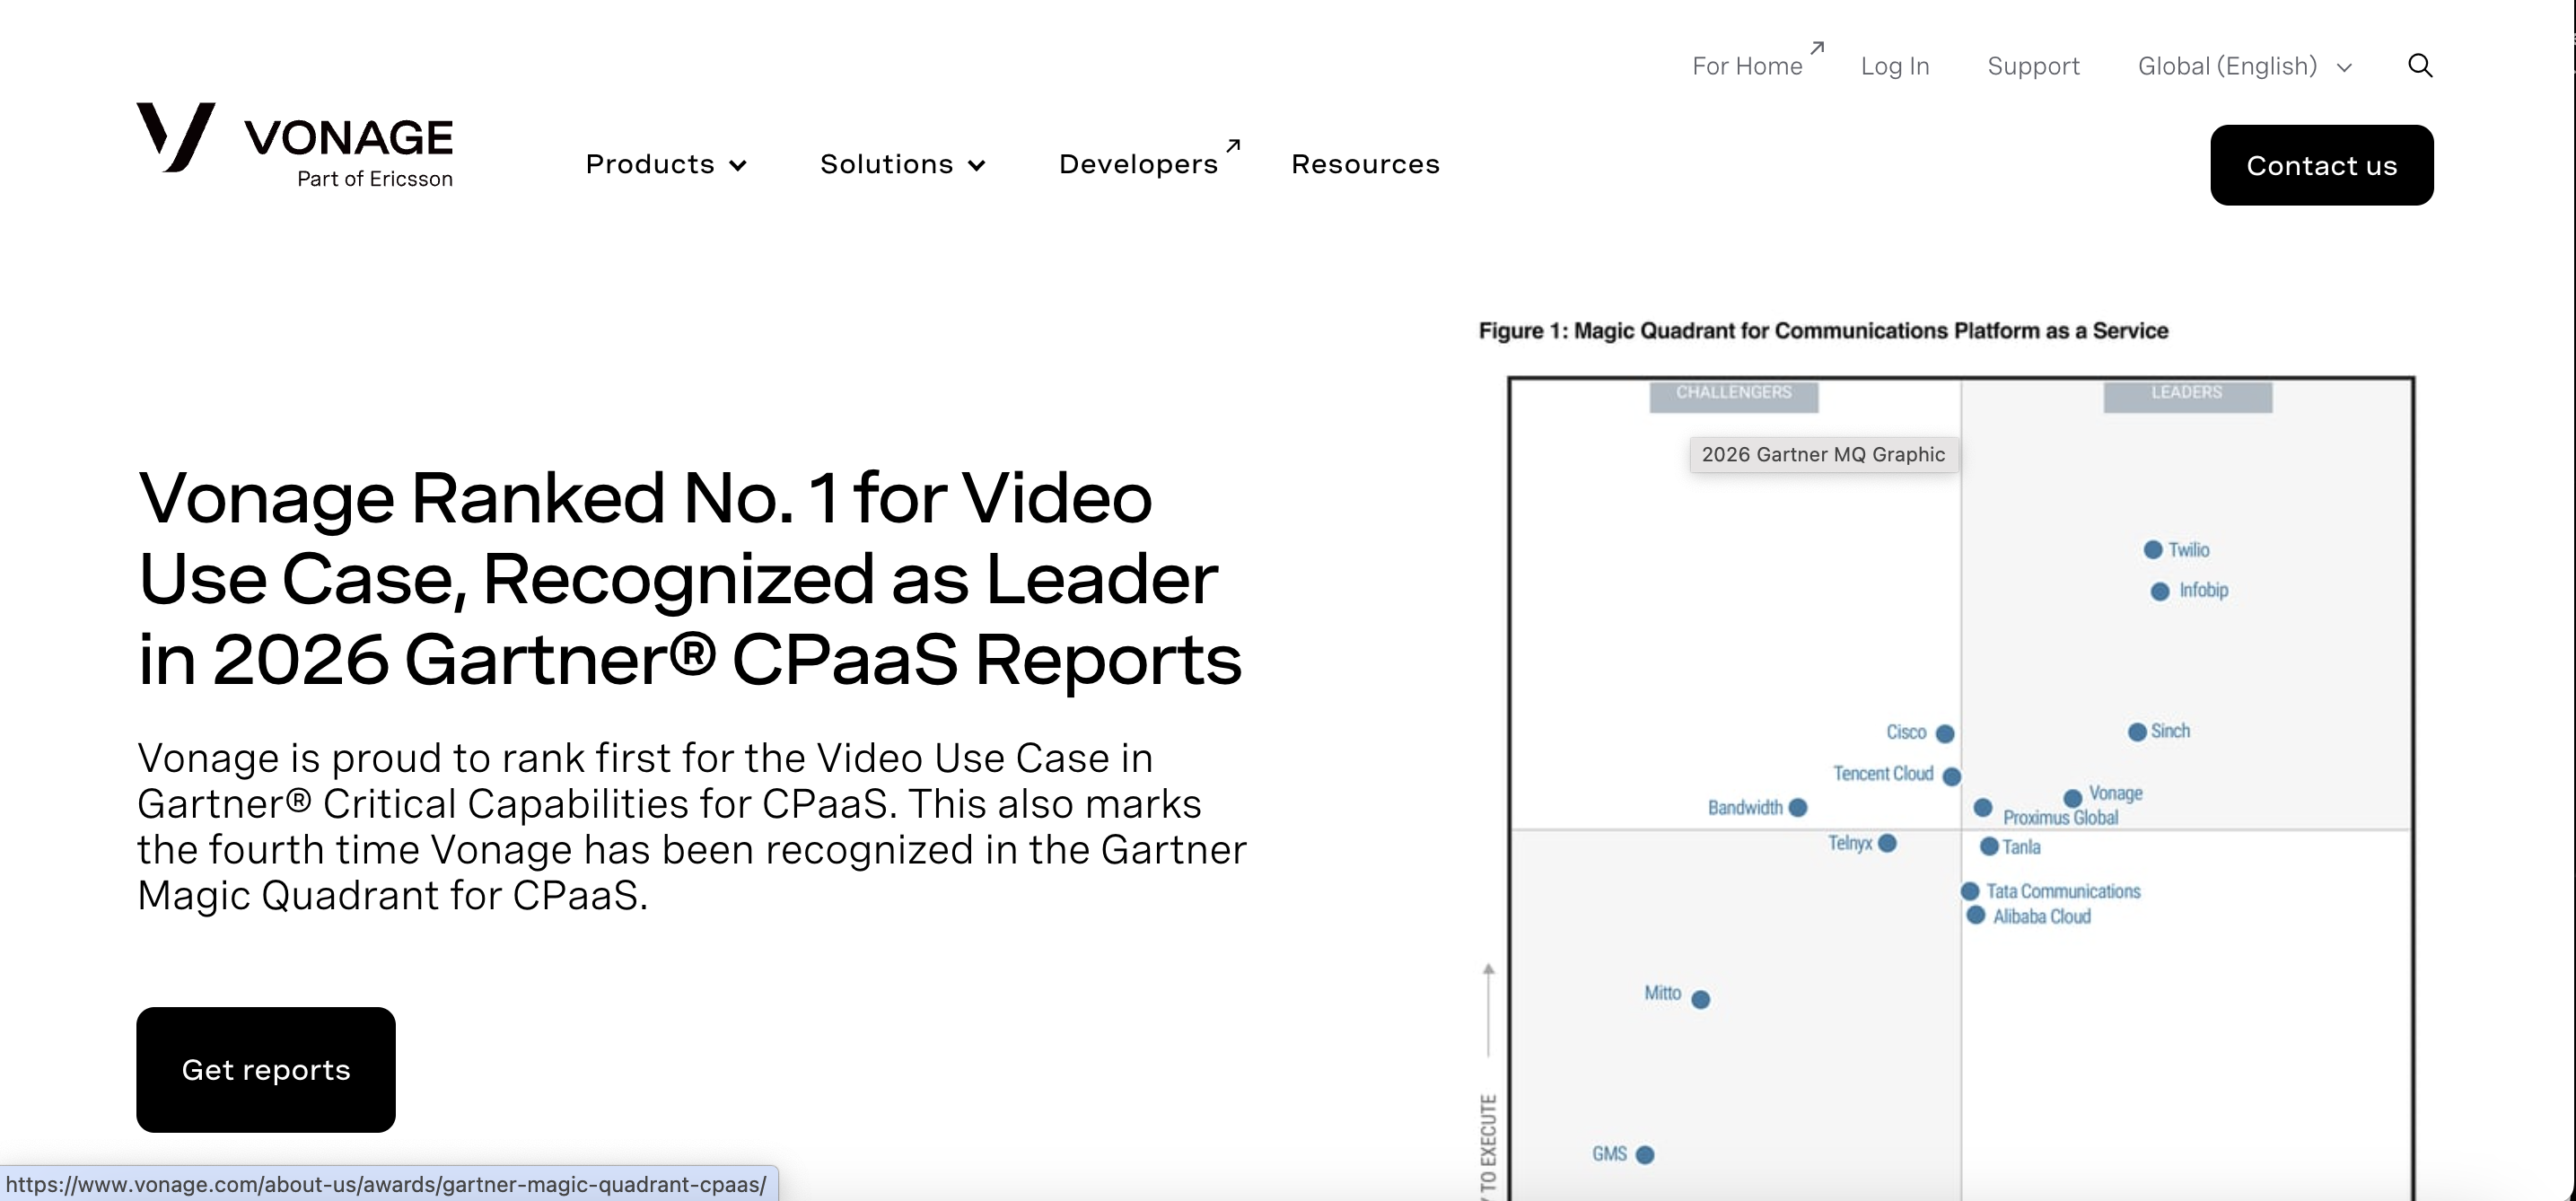
Task: Expand the Solutions dropdown menu
Action: [x=903, y=164]
